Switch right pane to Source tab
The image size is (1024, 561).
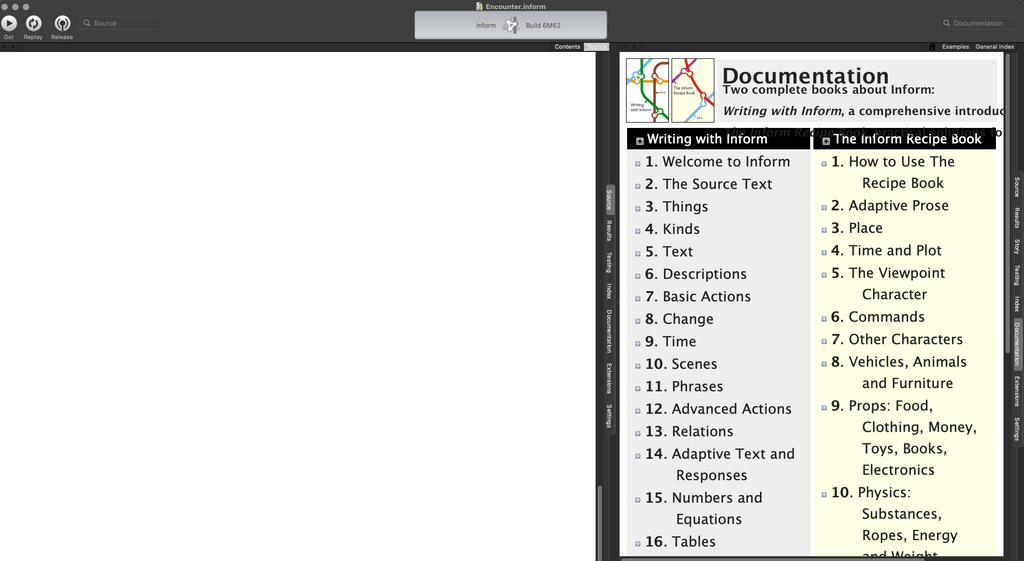click(x=1017, y=187)
